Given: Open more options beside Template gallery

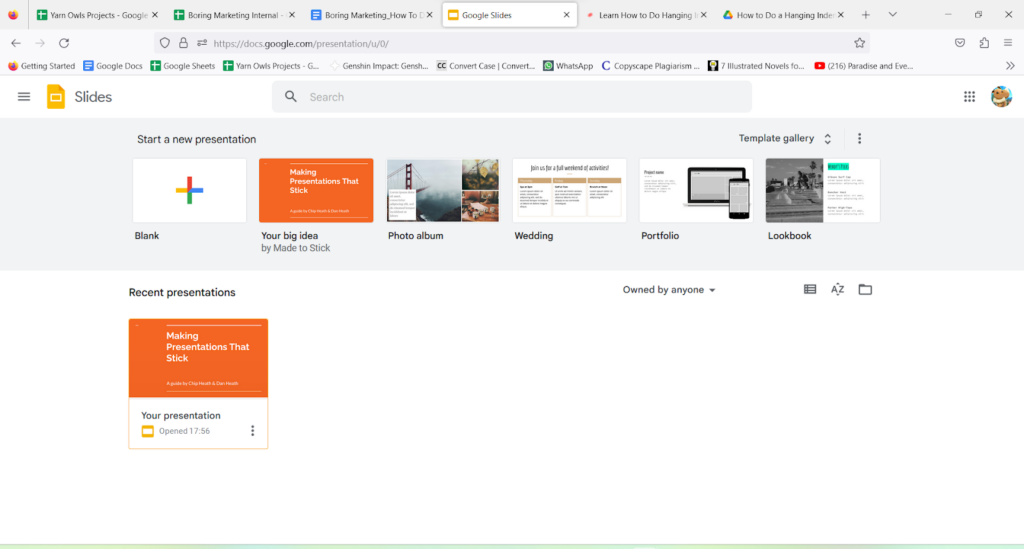Looking at the screenshot, I should 859,139.
